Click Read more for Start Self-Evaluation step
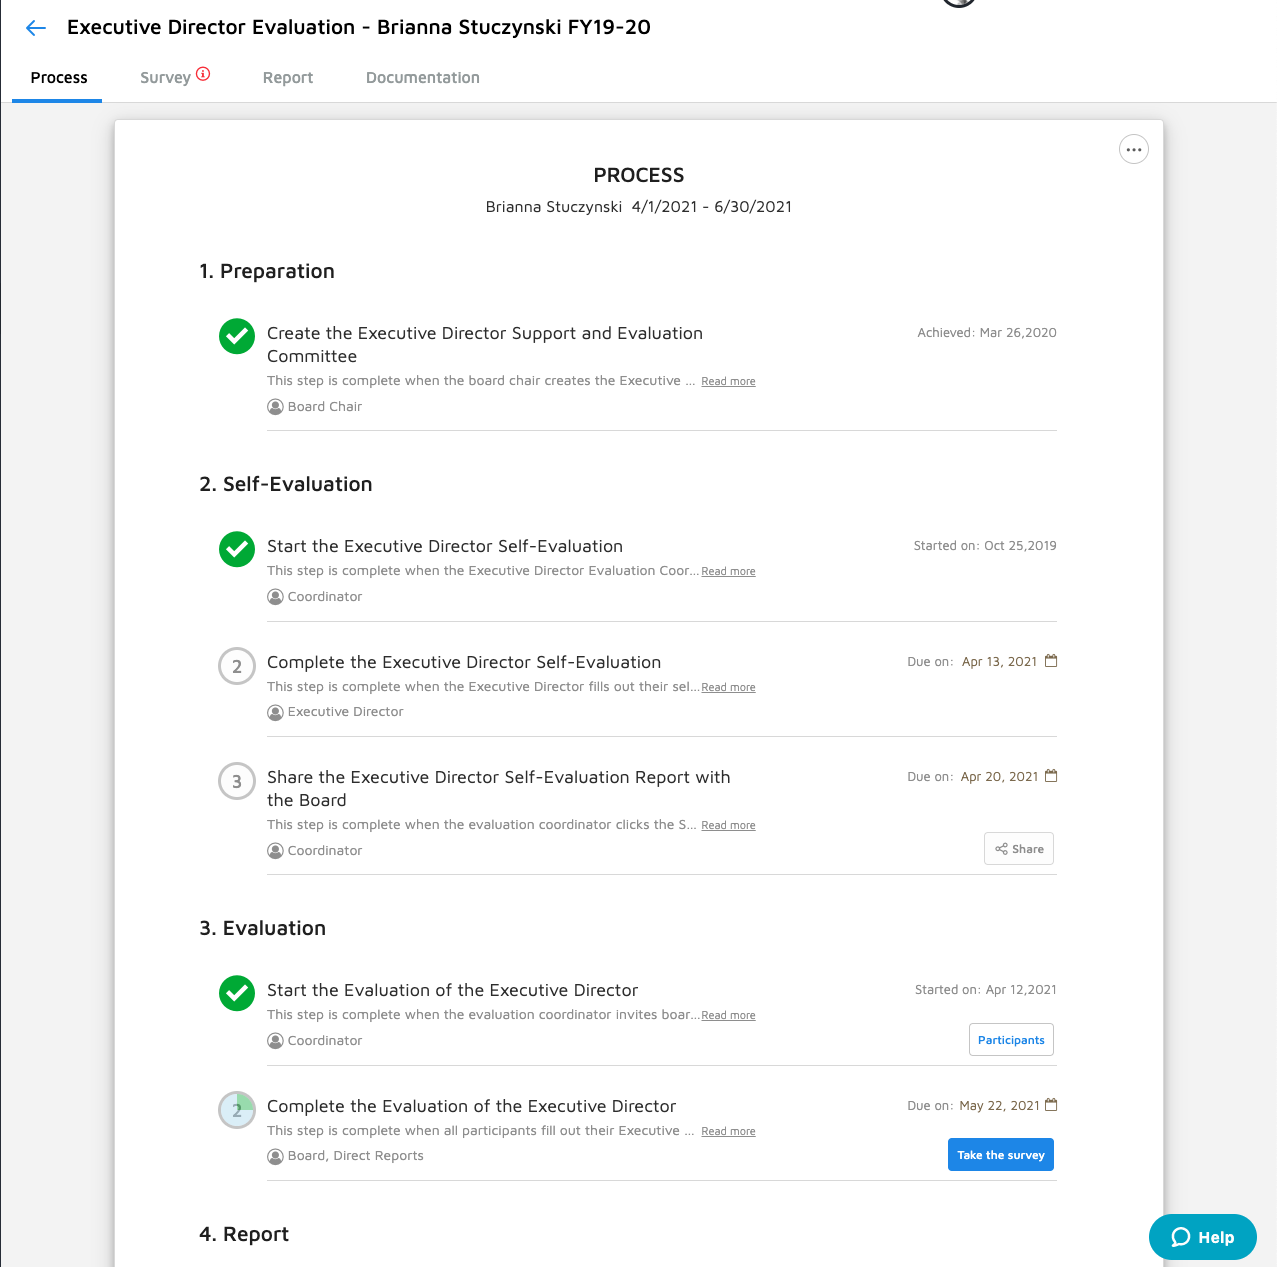This screenshot has width=1277, height=1267. 728,572
